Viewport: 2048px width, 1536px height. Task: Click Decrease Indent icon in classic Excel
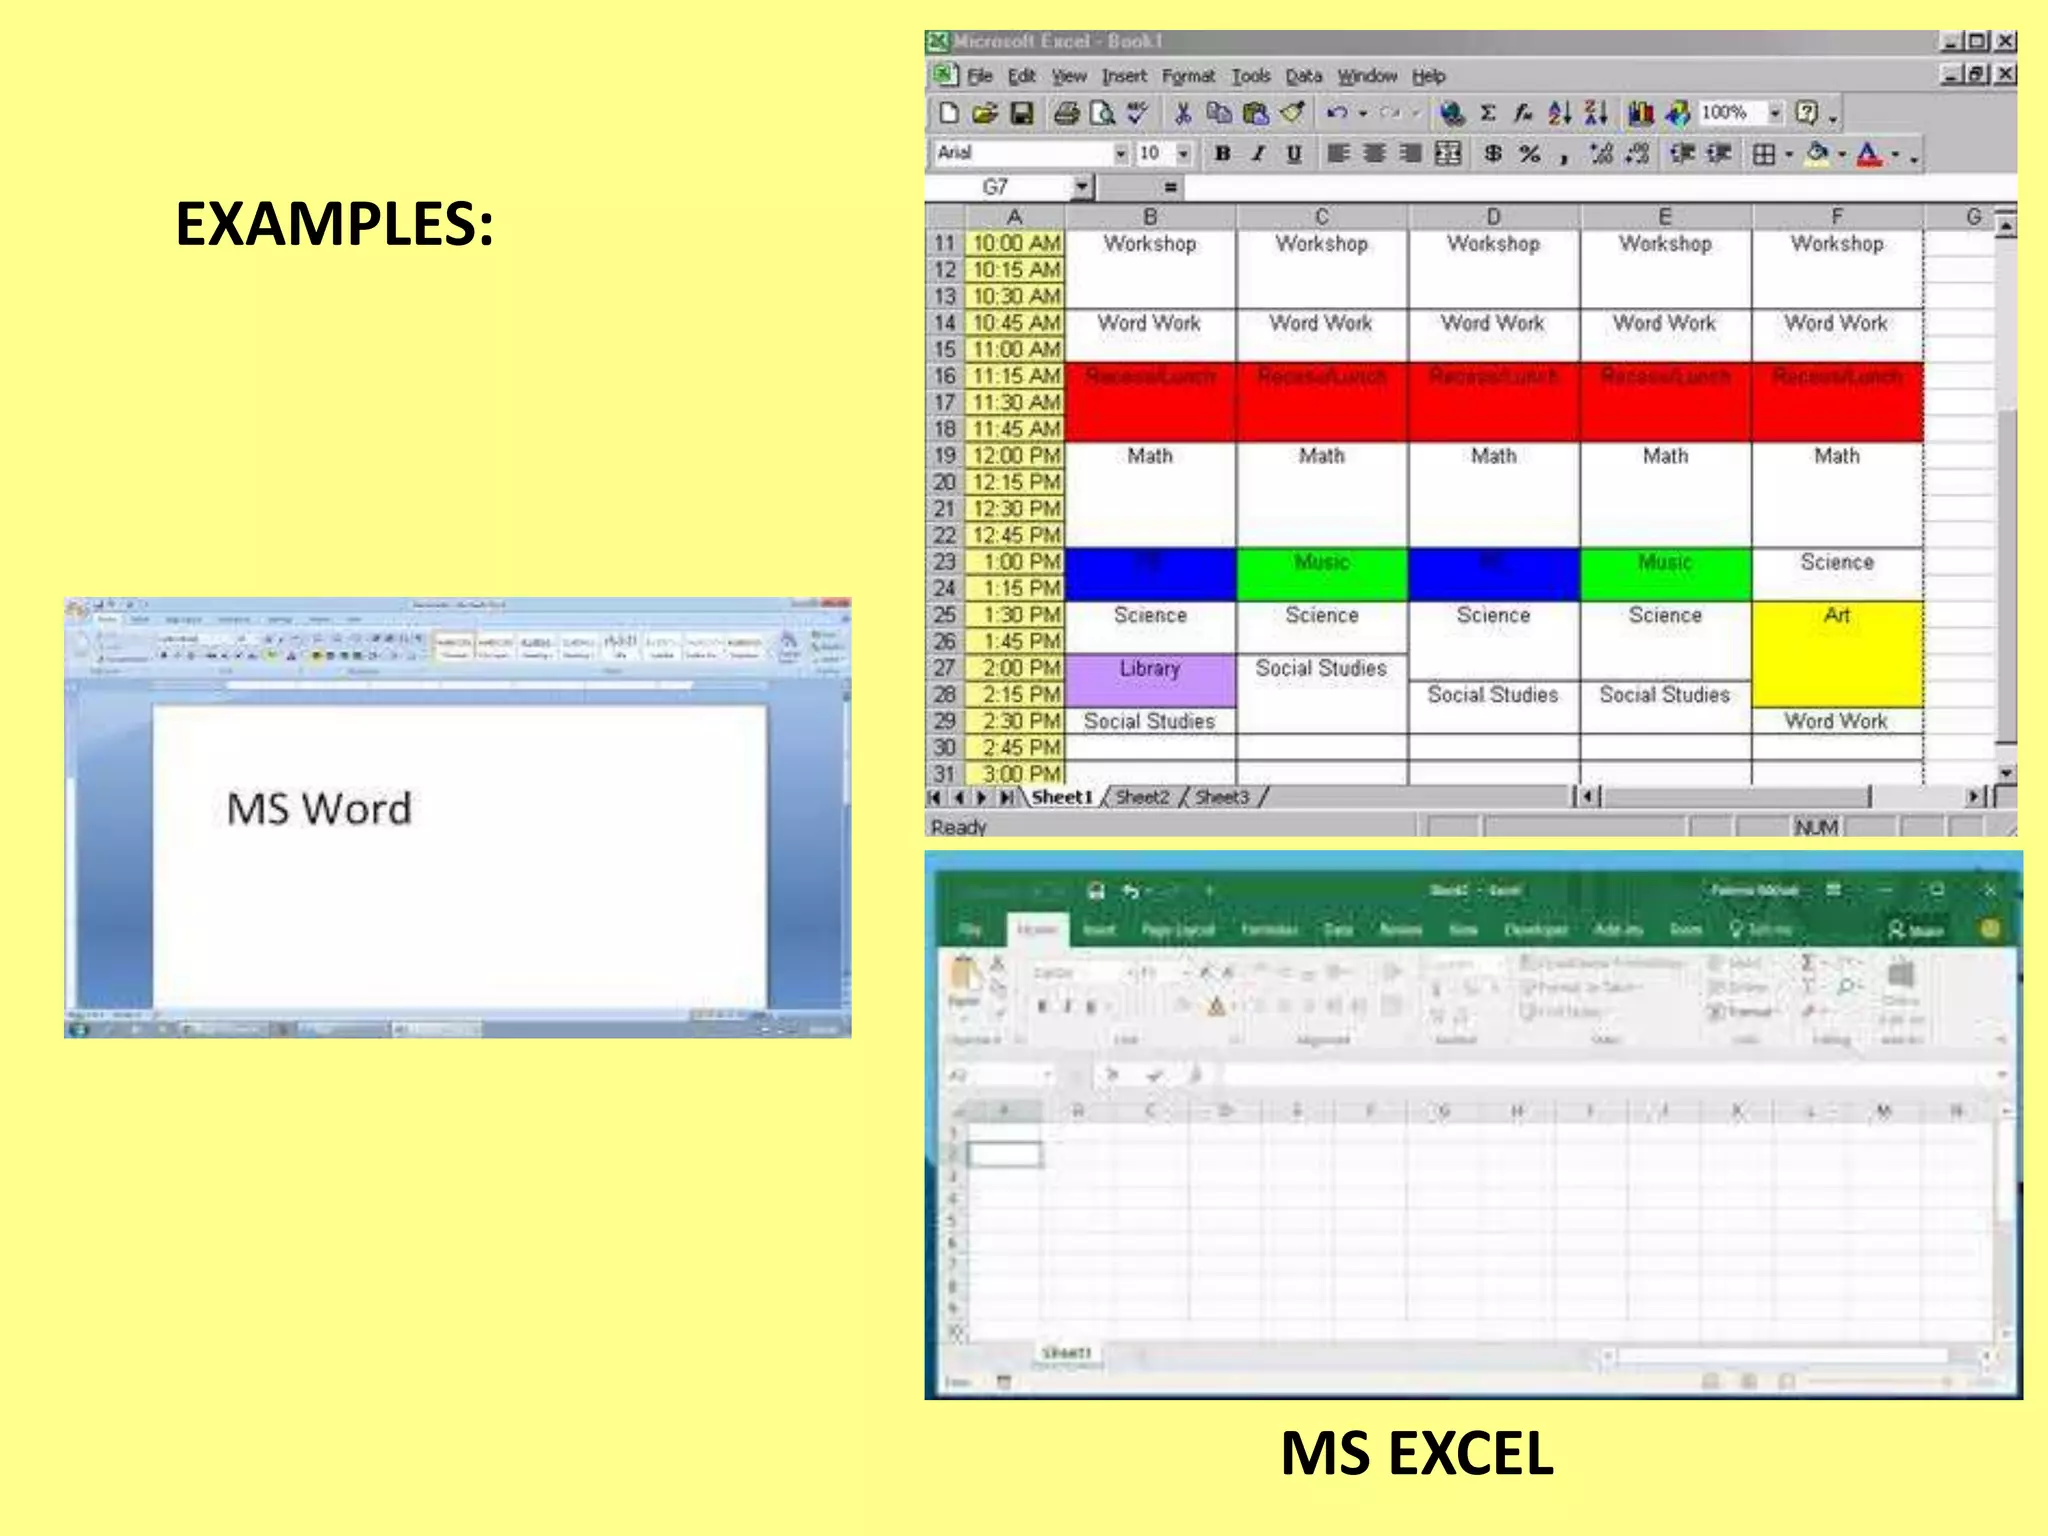click(1683, 153)
